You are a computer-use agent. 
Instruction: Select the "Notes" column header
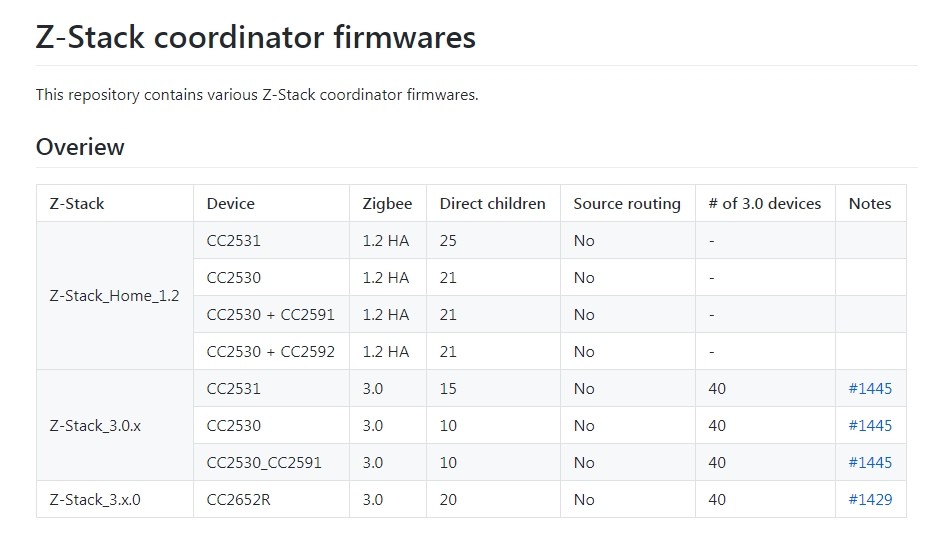coord(870,203)
